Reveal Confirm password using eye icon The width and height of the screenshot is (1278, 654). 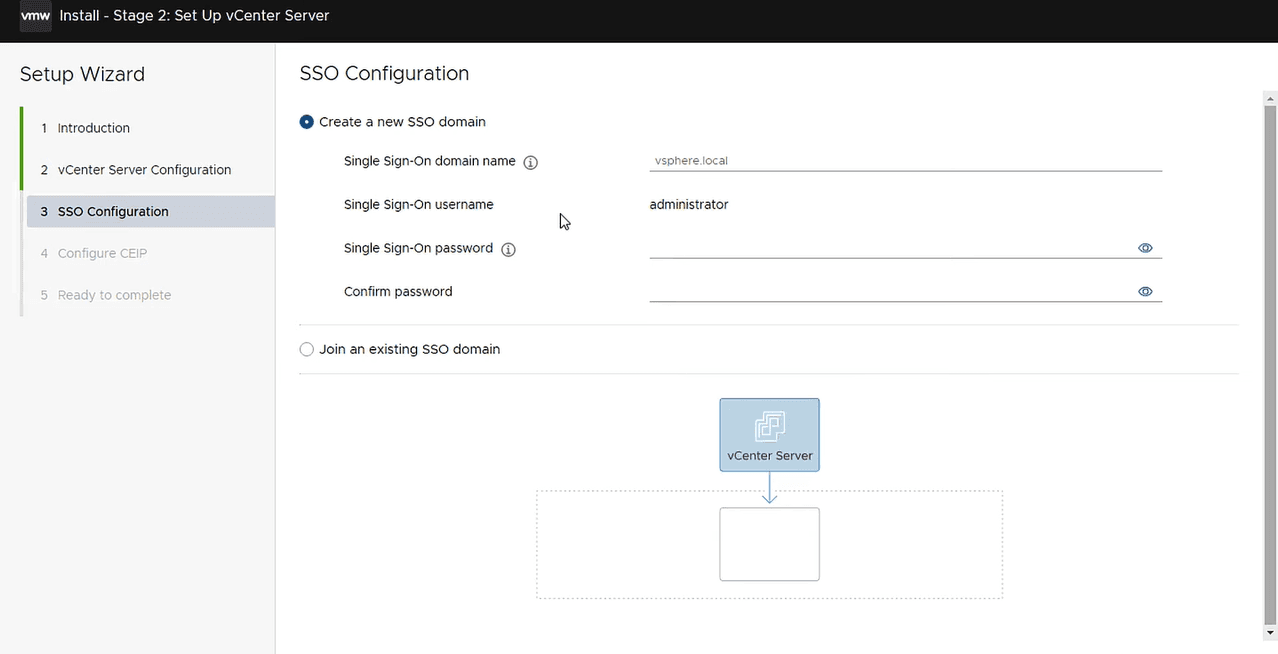[1145, 292]
